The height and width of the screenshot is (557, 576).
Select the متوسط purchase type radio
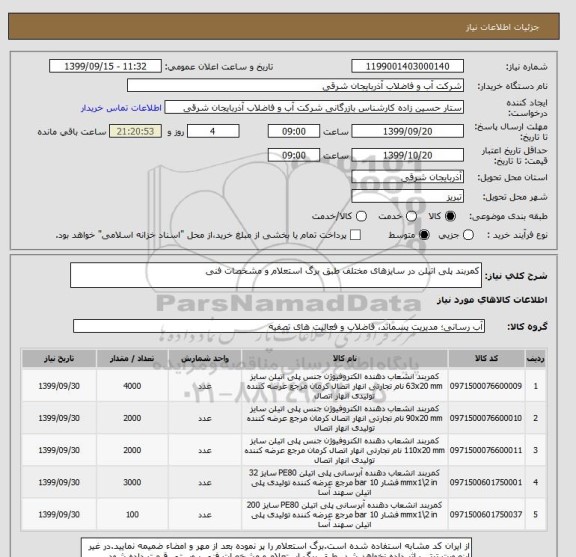click(424, 235)
